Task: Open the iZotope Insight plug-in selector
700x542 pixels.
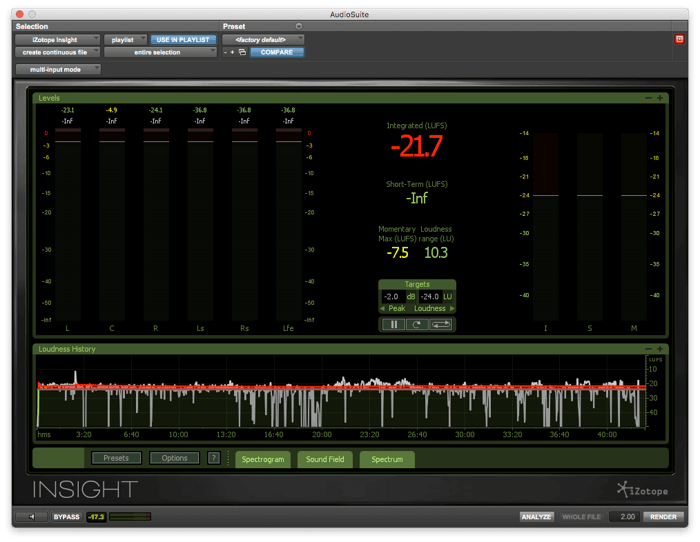Action: [58, 40]
